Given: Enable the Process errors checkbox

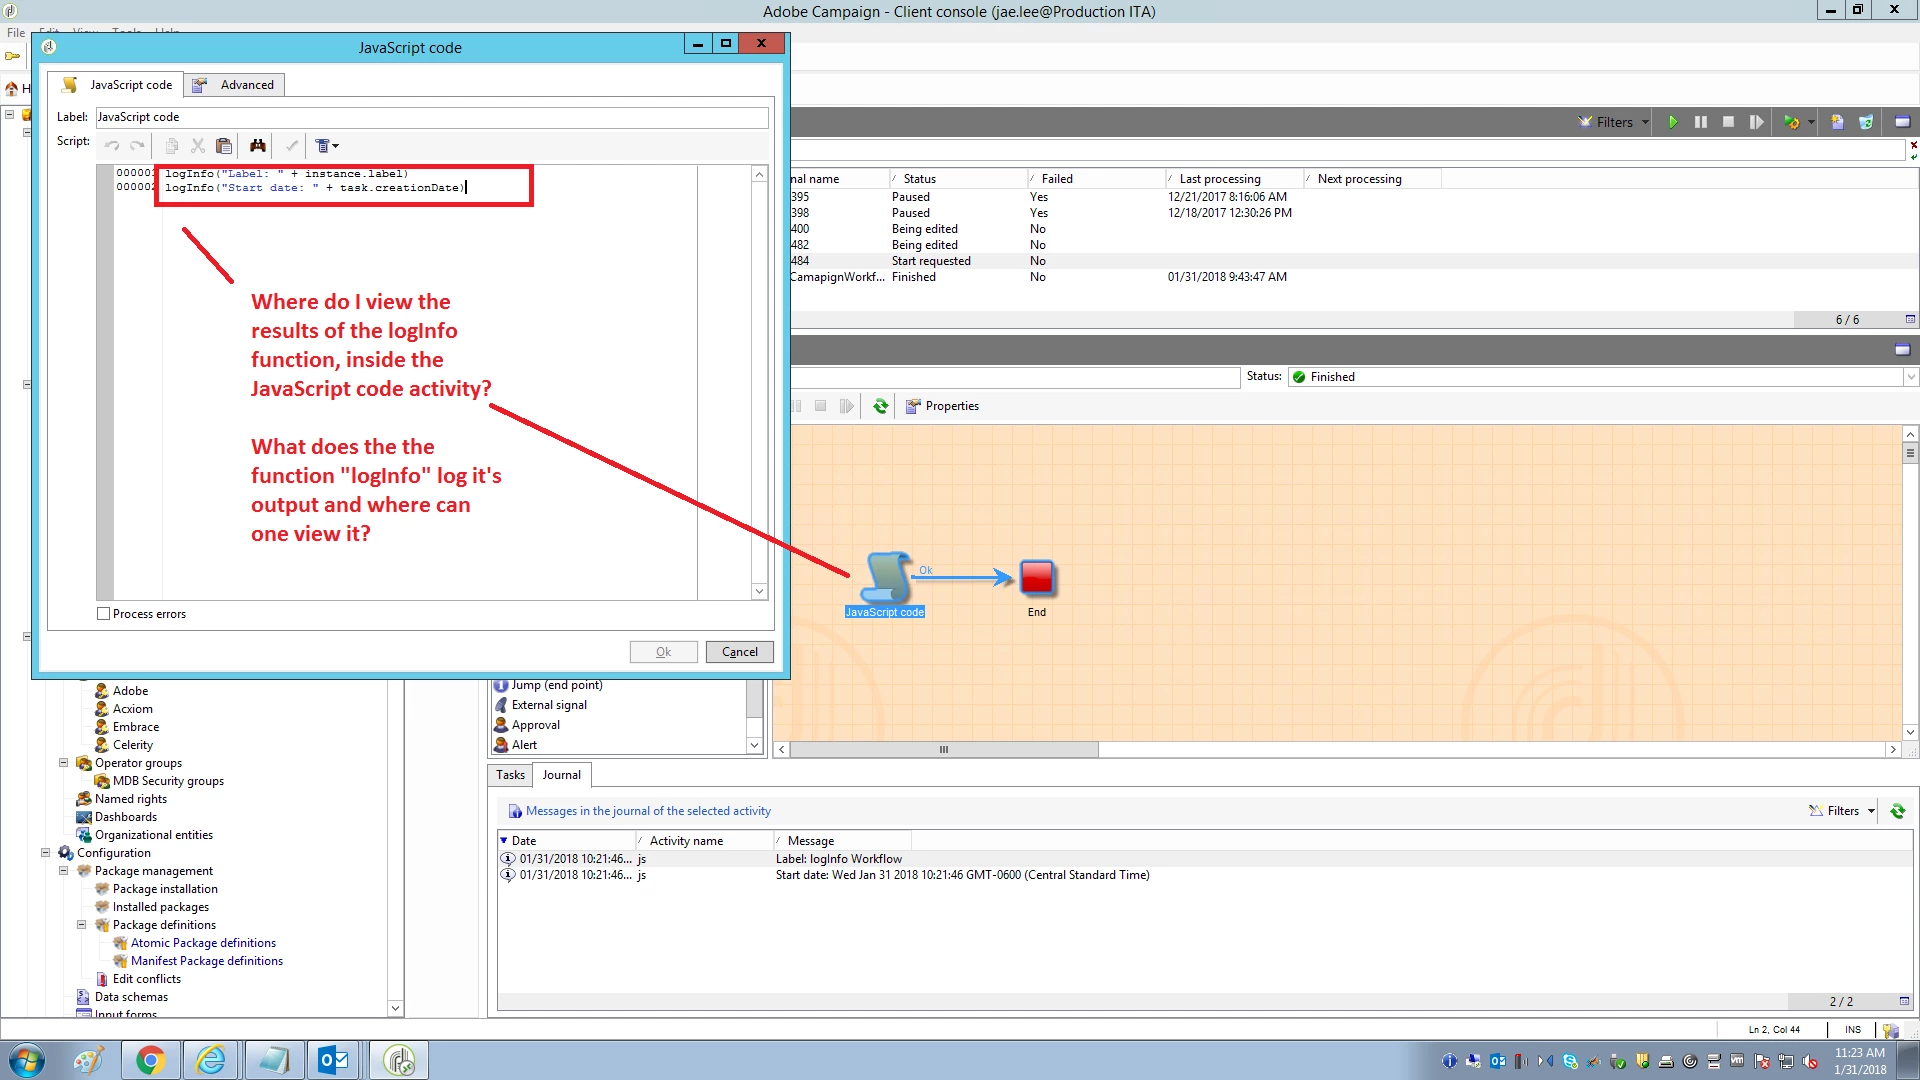Looking at the screenshot, I should point(103,614).
